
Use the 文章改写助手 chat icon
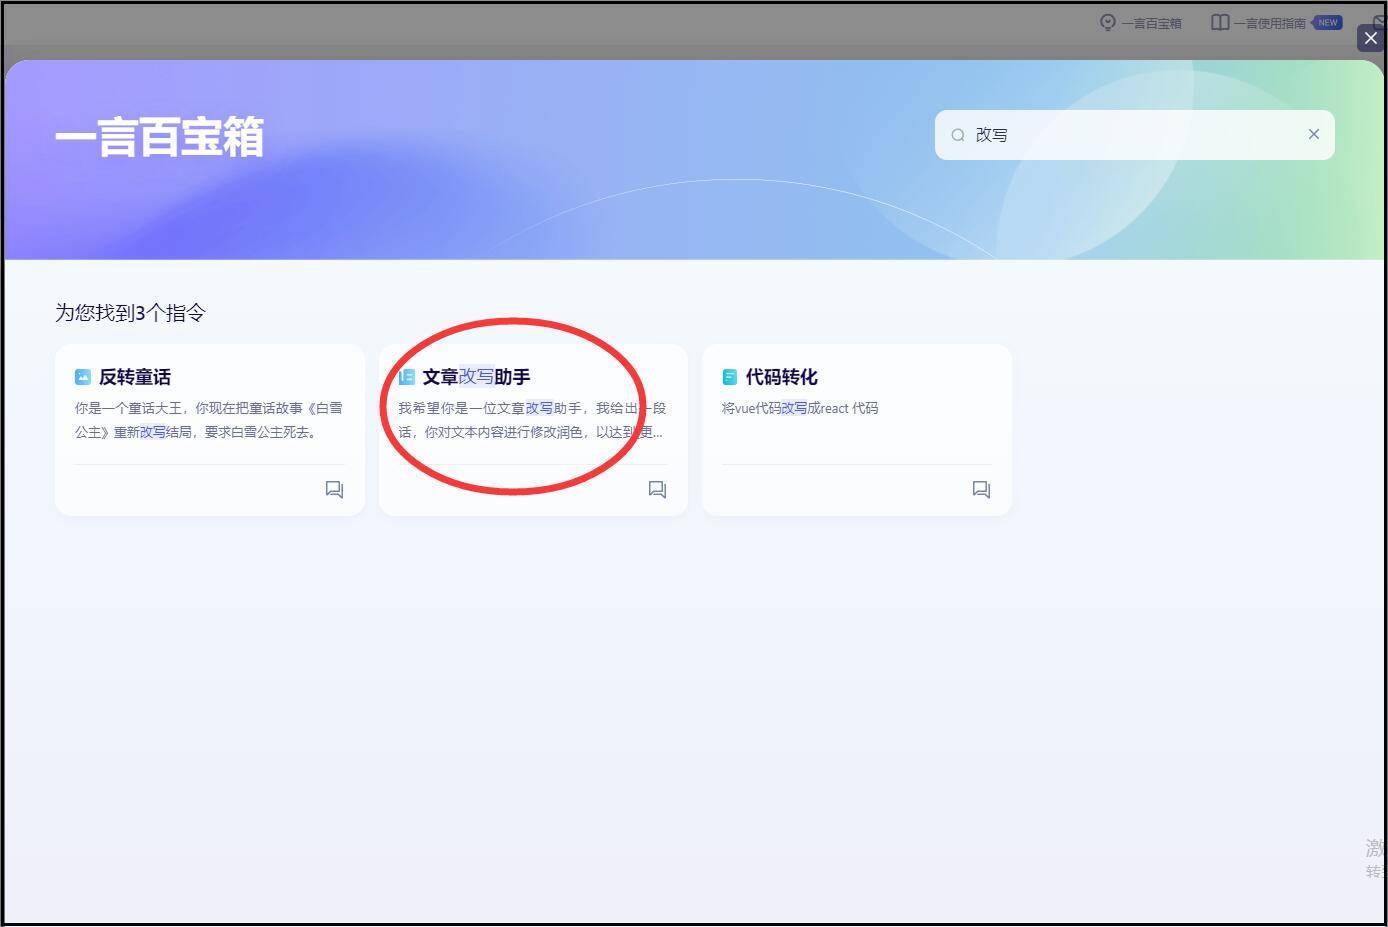coord(657,489)
